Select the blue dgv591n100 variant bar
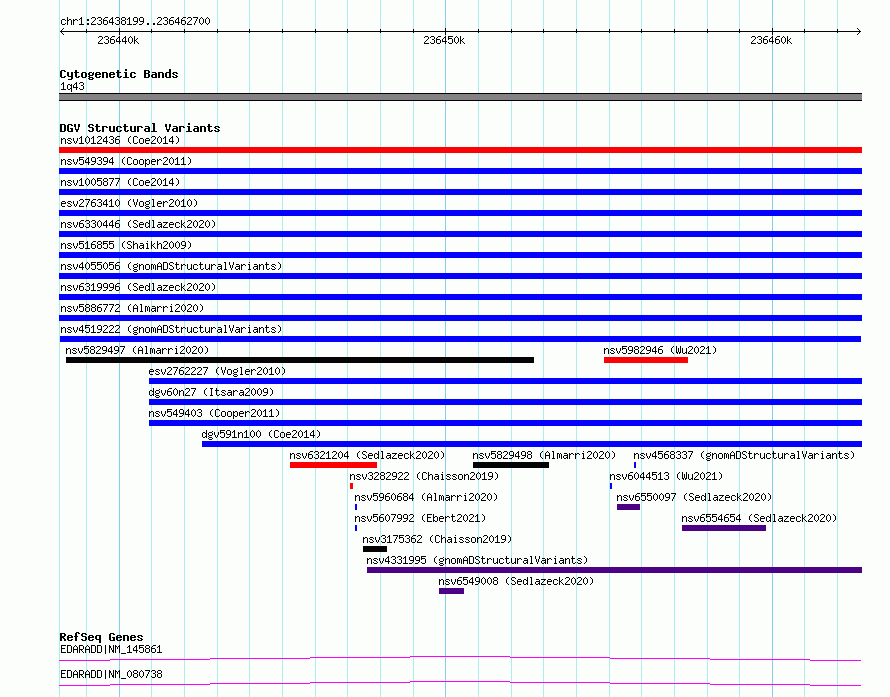Screen dimensions: 890x697 click(x=532, y=444)
